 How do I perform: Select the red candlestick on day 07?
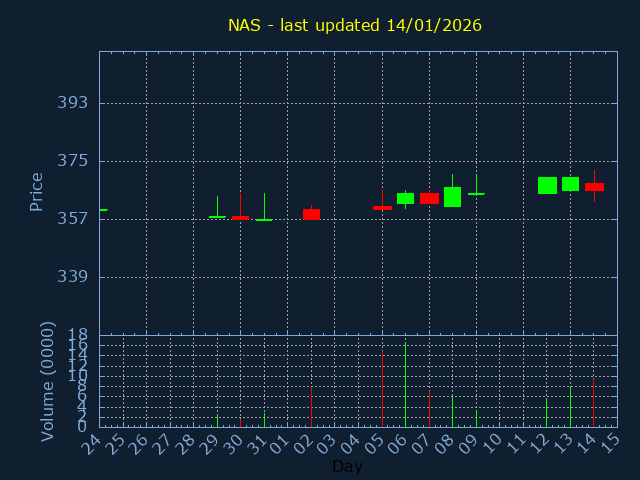point(429,198)
